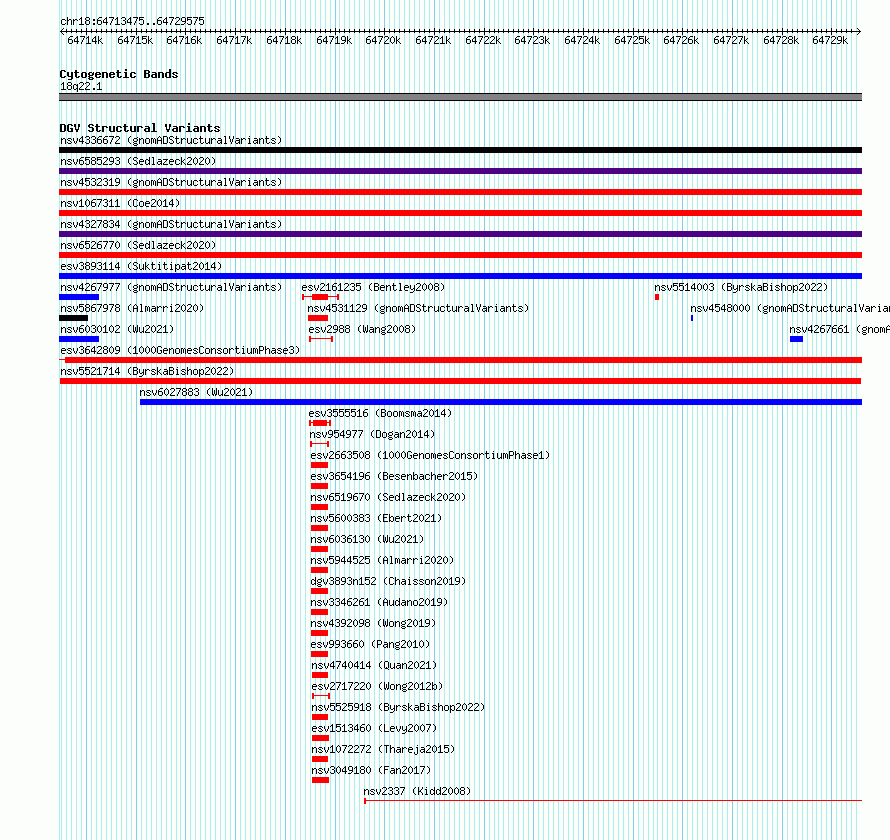Open nsv5867978 (Almarri2020) label
The width and height of the screenshot is (890, 840).
[132, 308]
